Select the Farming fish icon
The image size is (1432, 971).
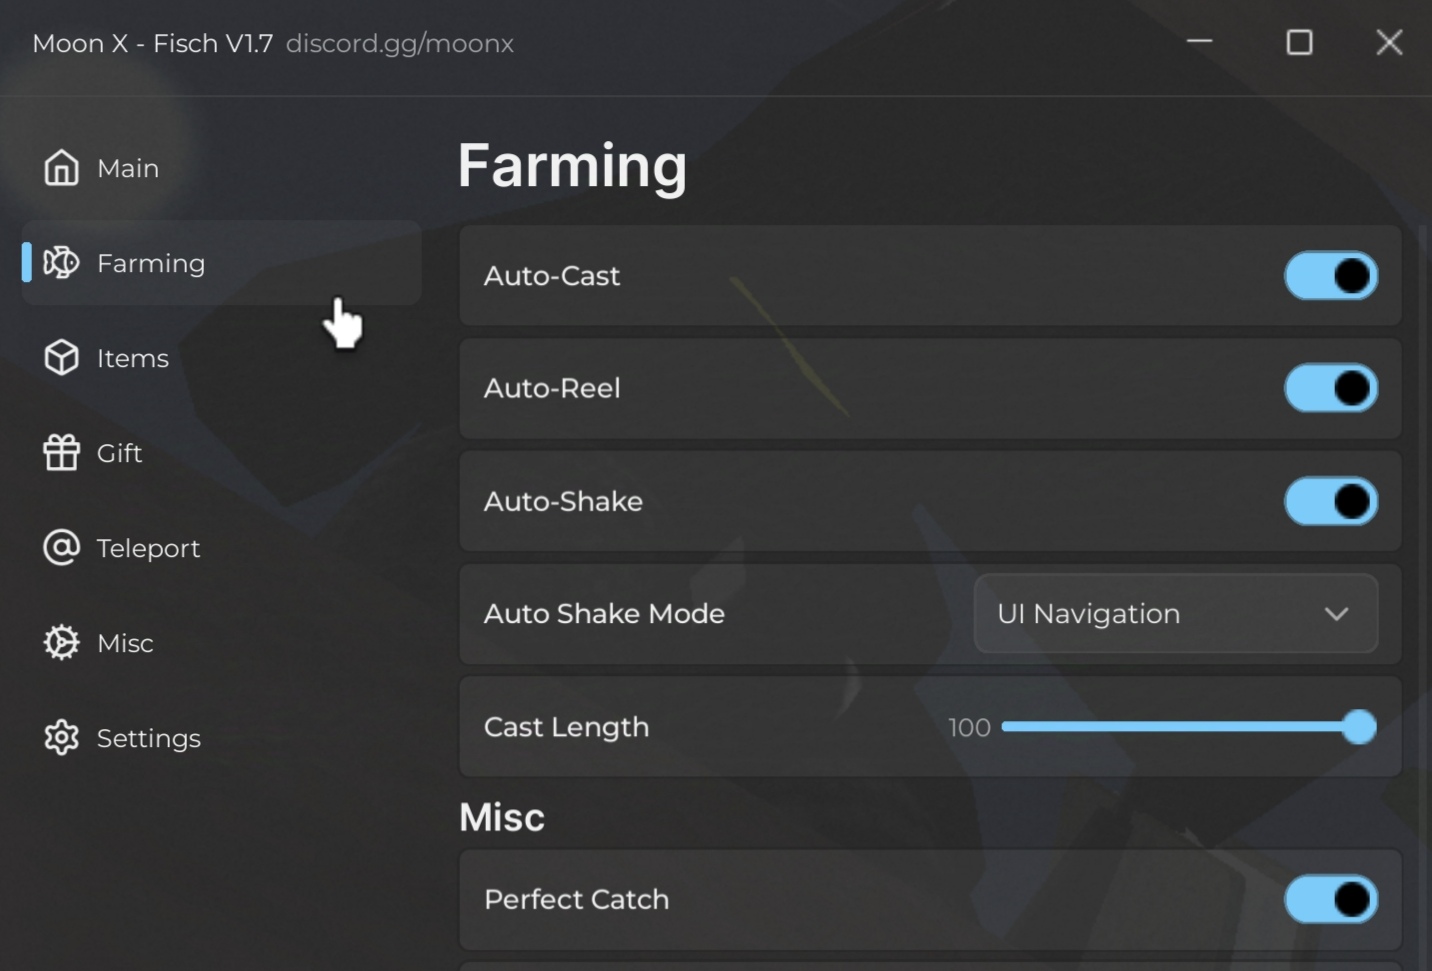61,263
